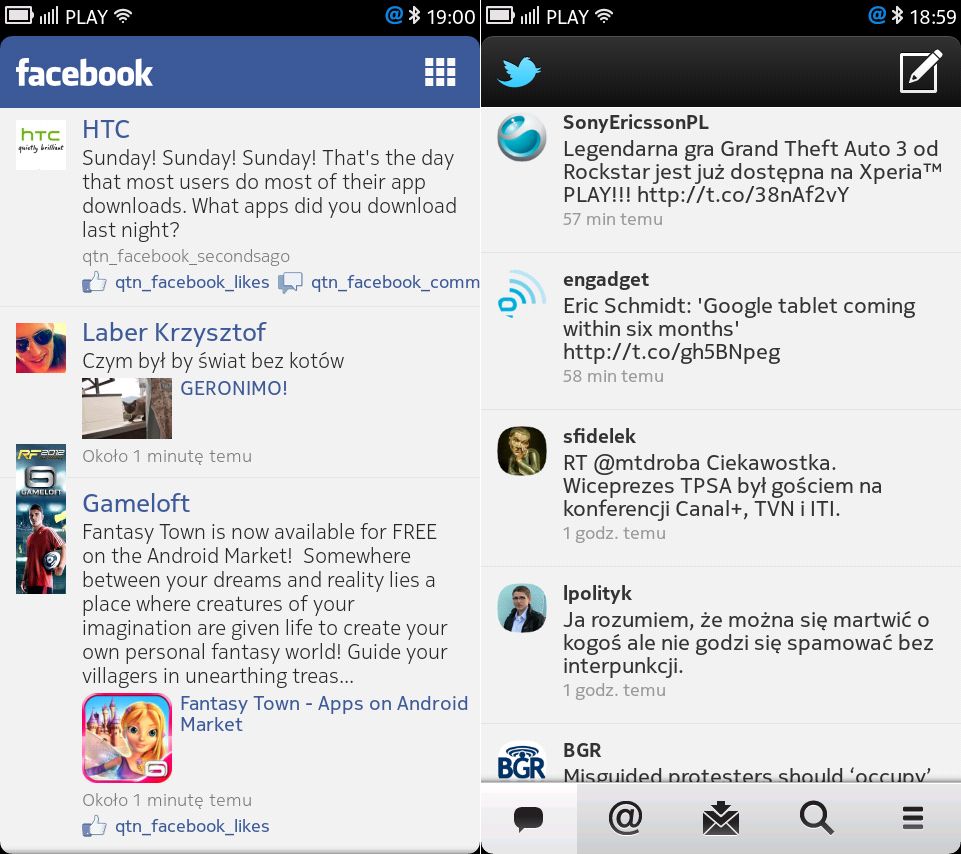Image resolution: width=961 pixels, height=854 pixels.
Task: Open the Facebook grid menu icon
Action: [x=440, y=72]
